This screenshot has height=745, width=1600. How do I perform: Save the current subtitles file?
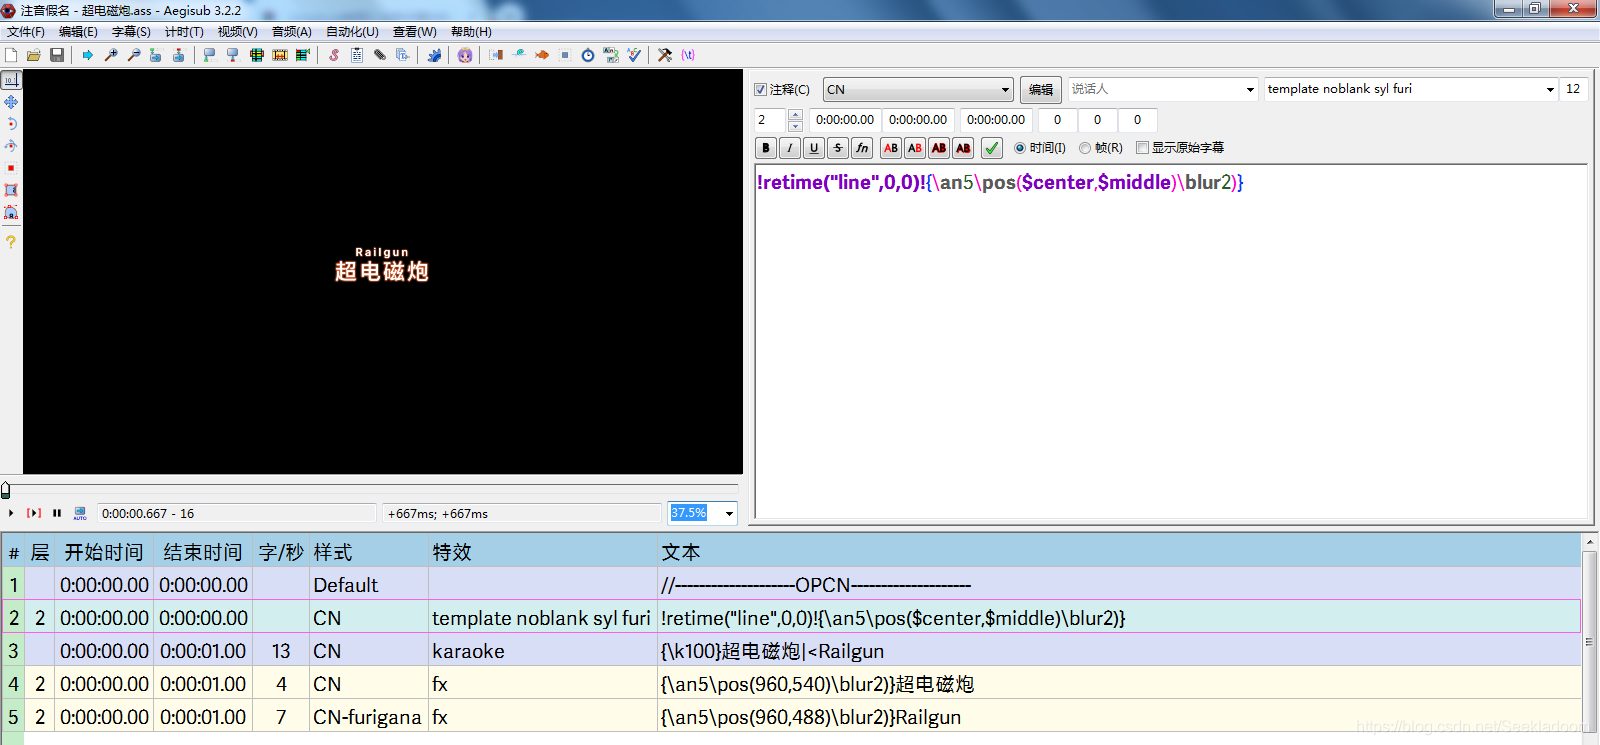pos(57,55)
